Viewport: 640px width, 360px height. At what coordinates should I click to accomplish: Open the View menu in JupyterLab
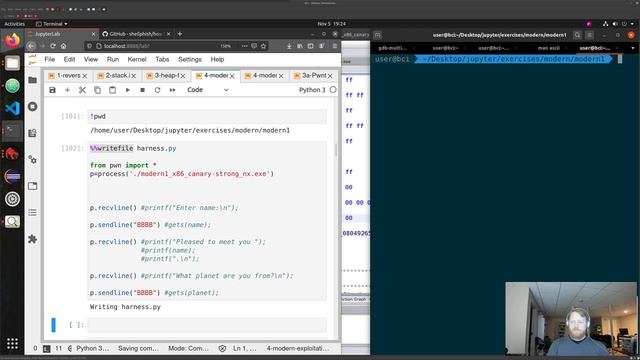click(x=91, y=59)
